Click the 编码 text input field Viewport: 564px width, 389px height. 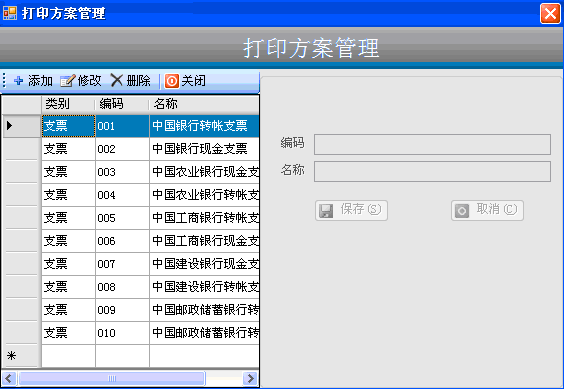[x=432, y=145]
